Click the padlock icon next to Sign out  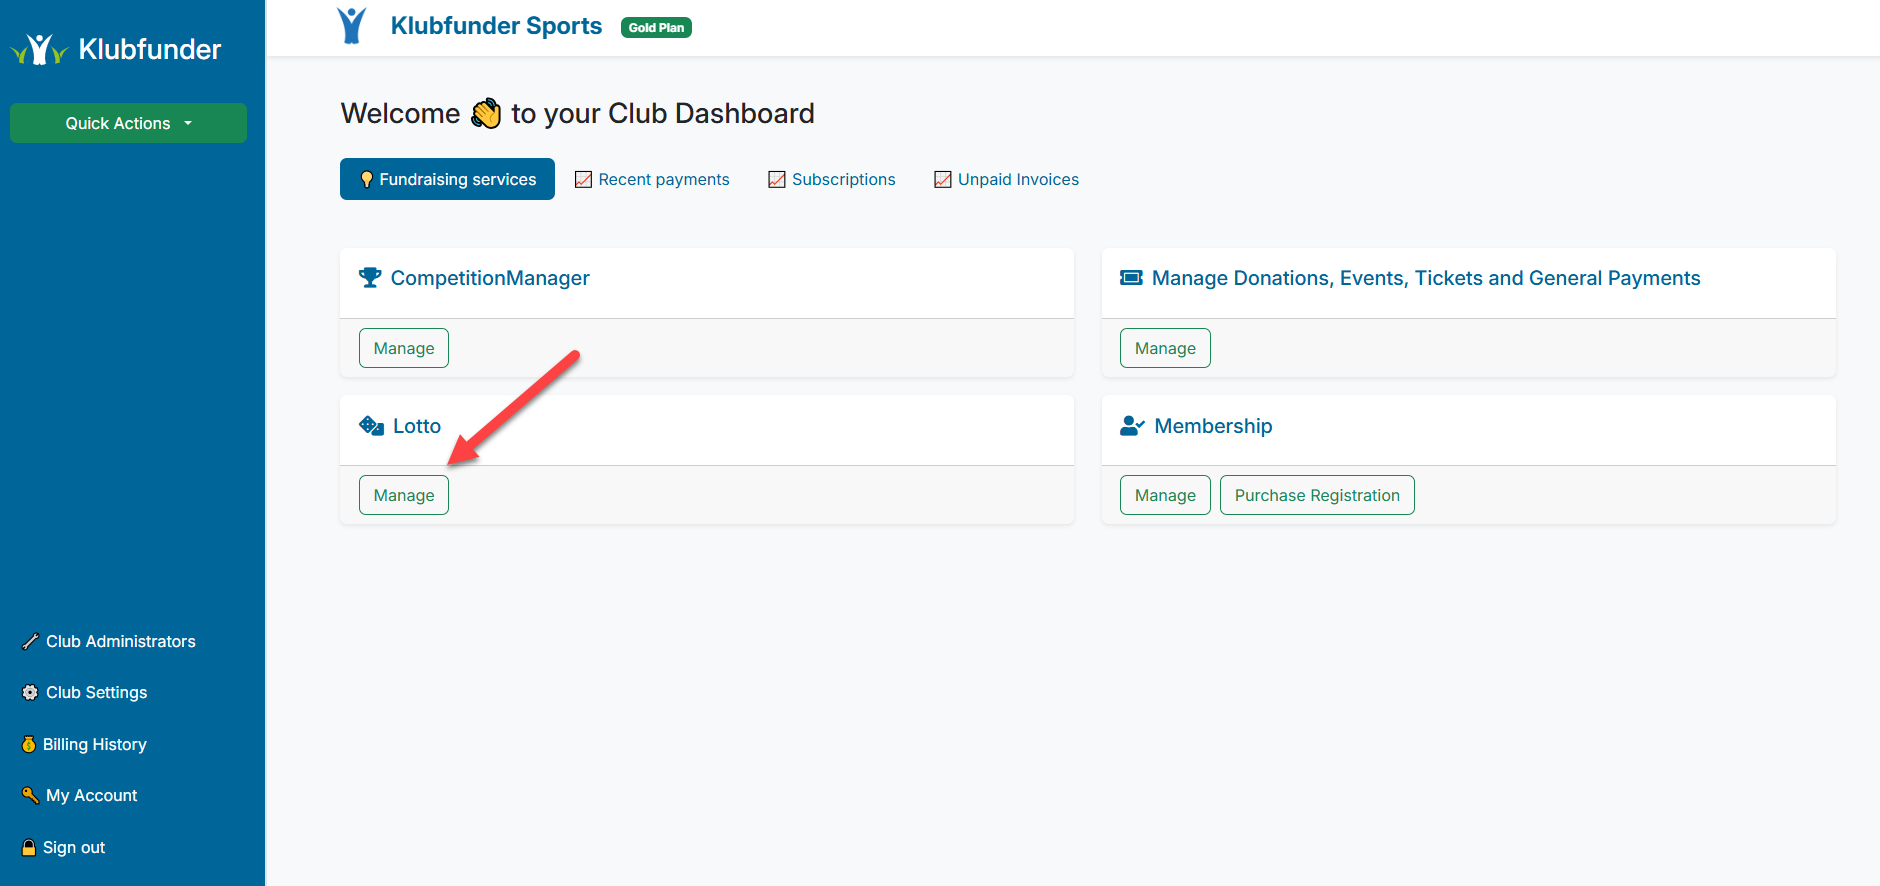pyautogui.click(x=29, y=848)
